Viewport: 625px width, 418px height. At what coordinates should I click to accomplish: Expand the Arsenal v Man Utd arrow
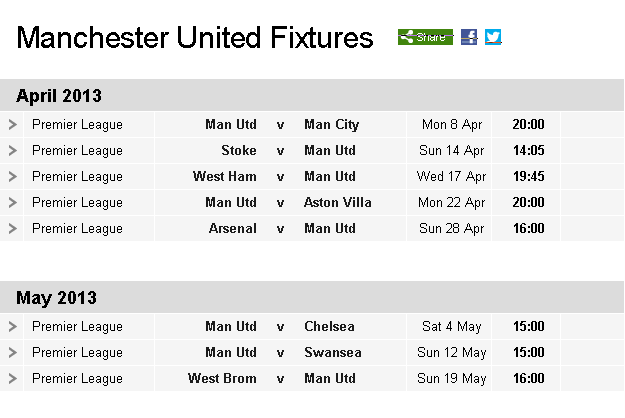click(12, 228)
